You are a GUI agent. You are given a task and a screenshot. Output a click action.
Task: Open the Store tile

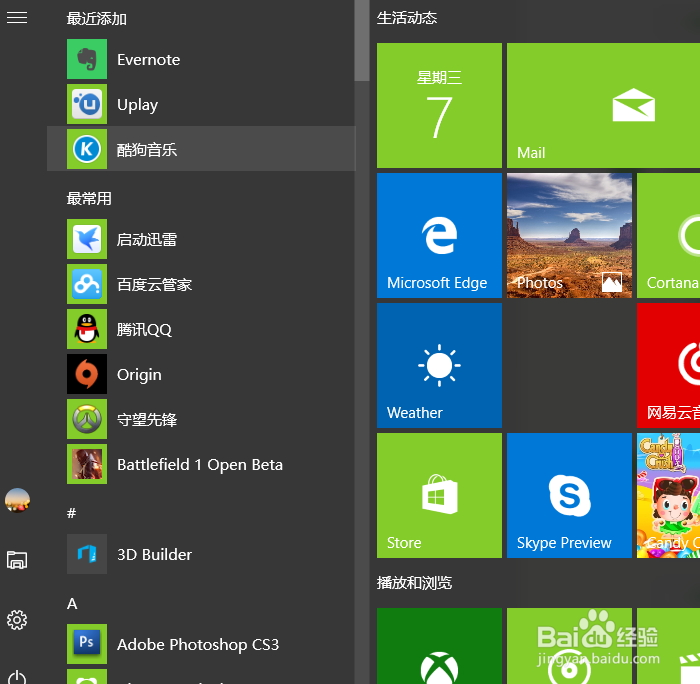click(439, 495)
